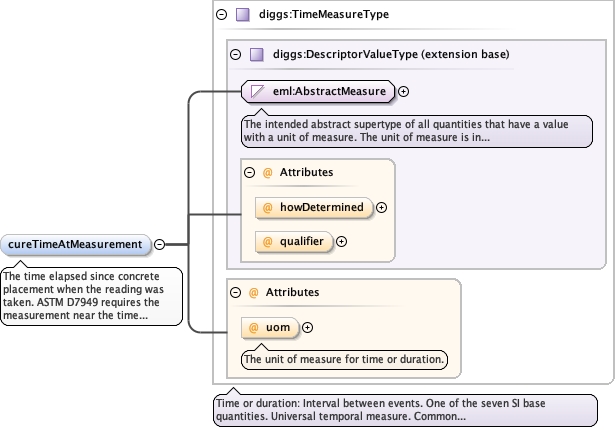
Task: Click the @ icon on howDetermined attribute
Action: point(268,207)
